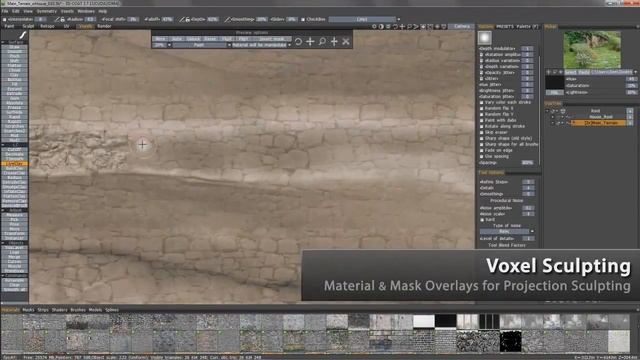Click the magnifier zoom icon in Preview options
The image size is (640, 360).
click(x=322, y=41)
